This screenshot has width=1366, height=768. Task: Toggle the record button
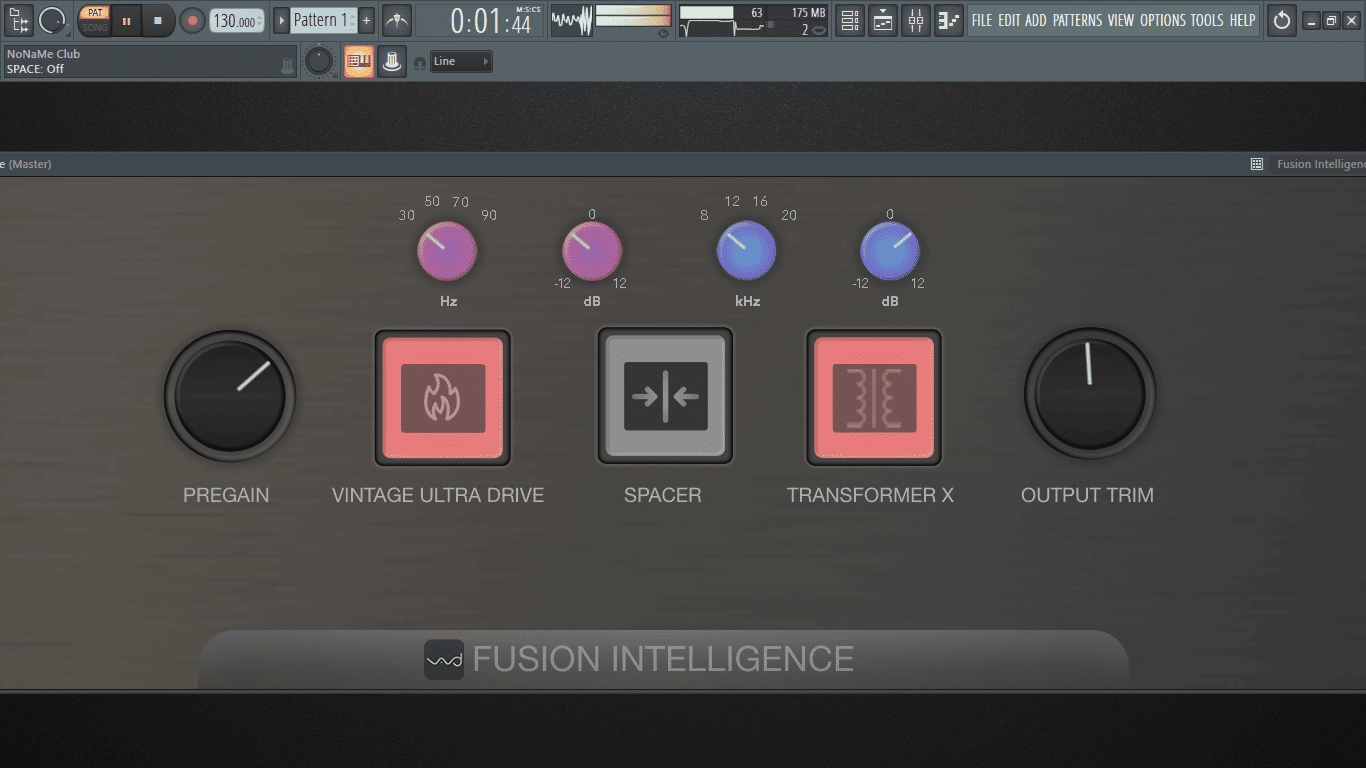click(192, 20)
